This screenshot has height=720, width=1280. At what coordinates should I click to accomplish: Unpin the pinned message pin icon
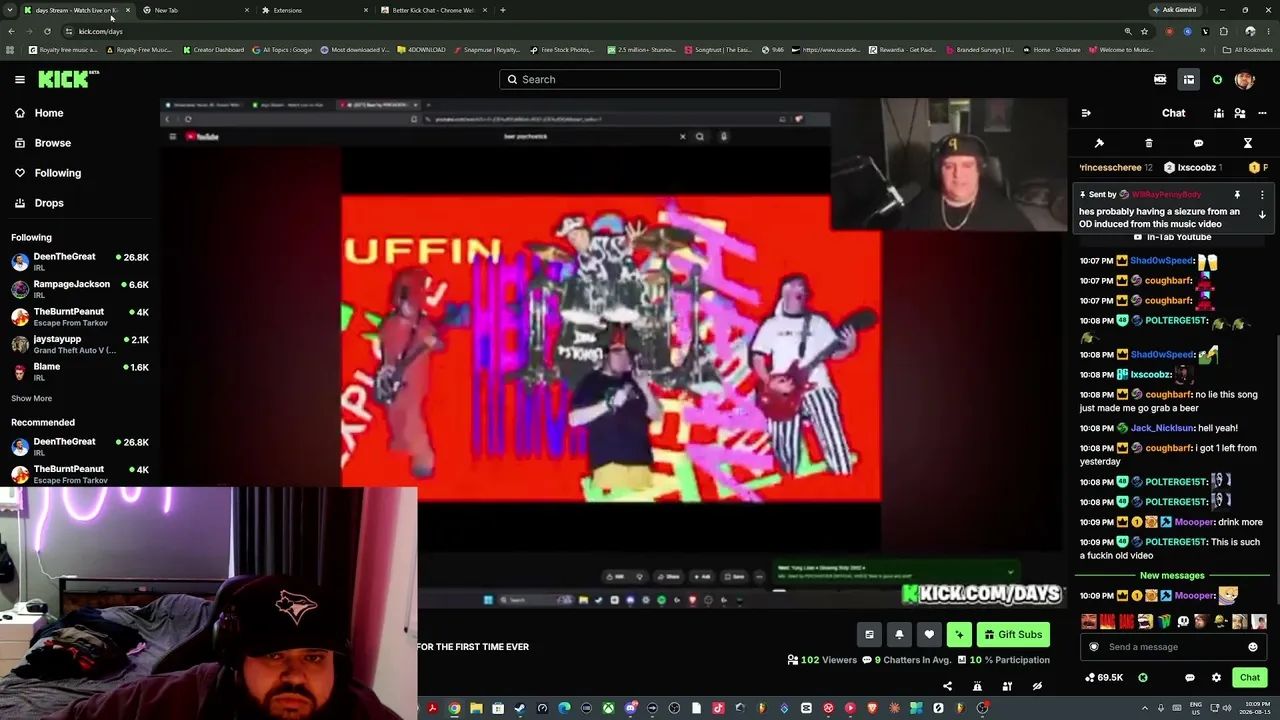point(1237,195)
